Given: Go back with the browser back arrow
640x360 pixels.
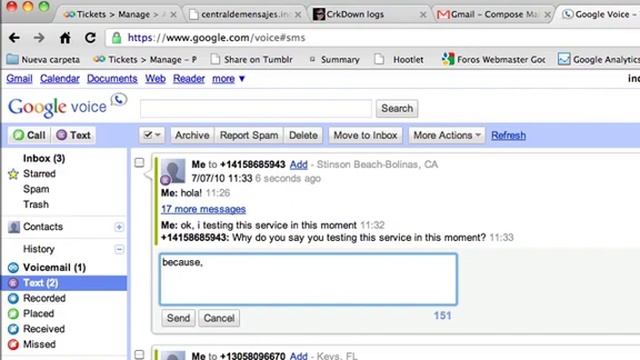Looking at the screenshot, I should (x=14, y=38).
